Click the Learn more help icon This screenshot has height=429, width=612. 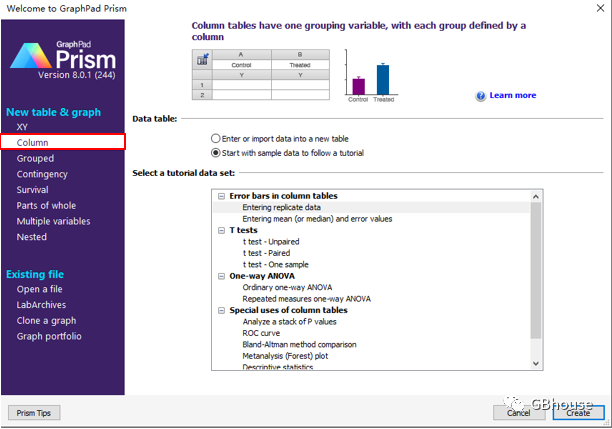point(481,96)
